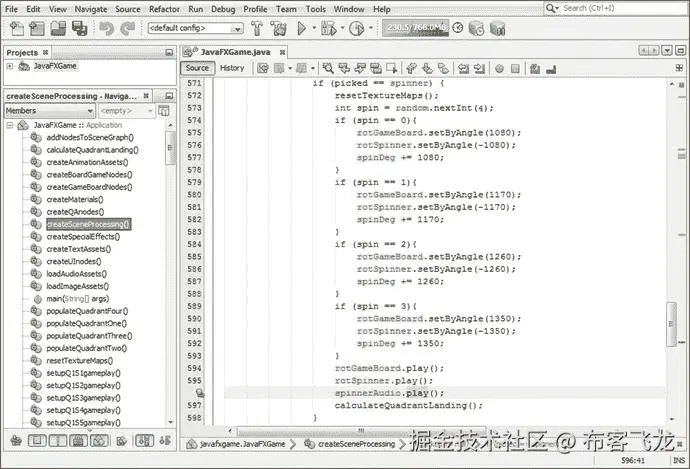Click the annotation icon beside line 596

tap(200, 392)
